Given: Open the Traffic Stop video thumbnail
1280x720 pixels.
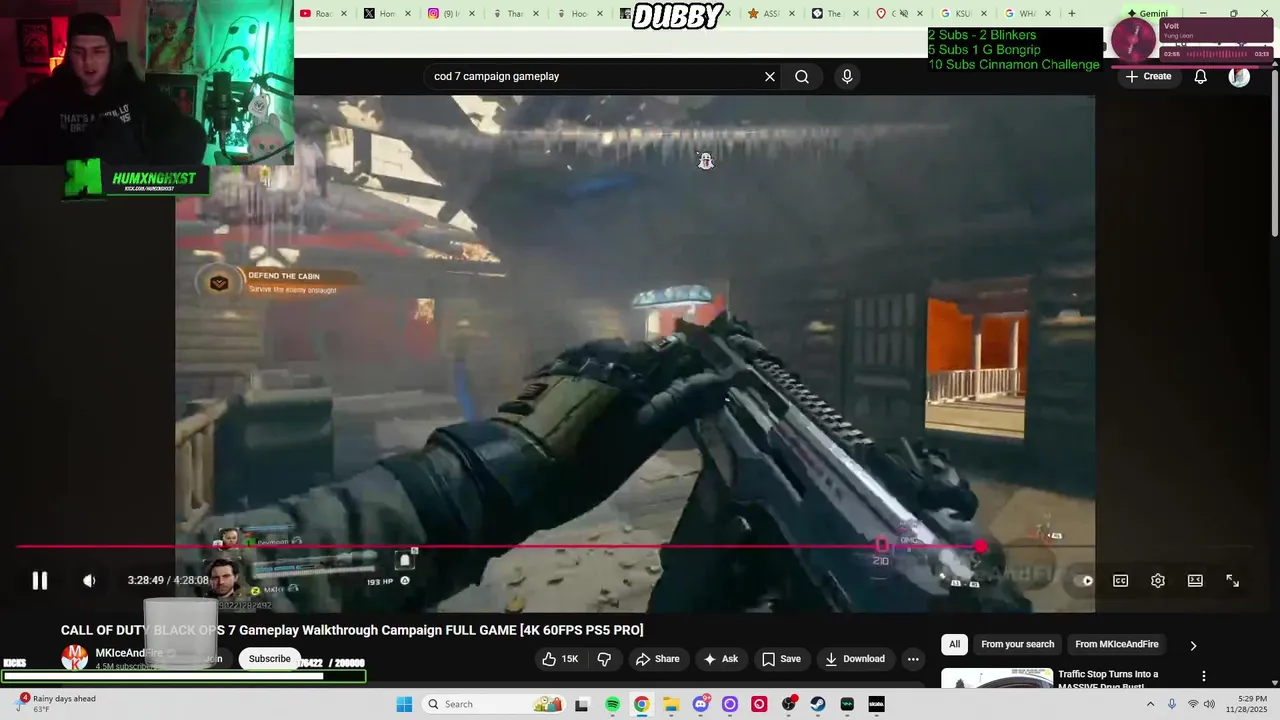Looking at the screenshot, I should (x=997, y=679).
